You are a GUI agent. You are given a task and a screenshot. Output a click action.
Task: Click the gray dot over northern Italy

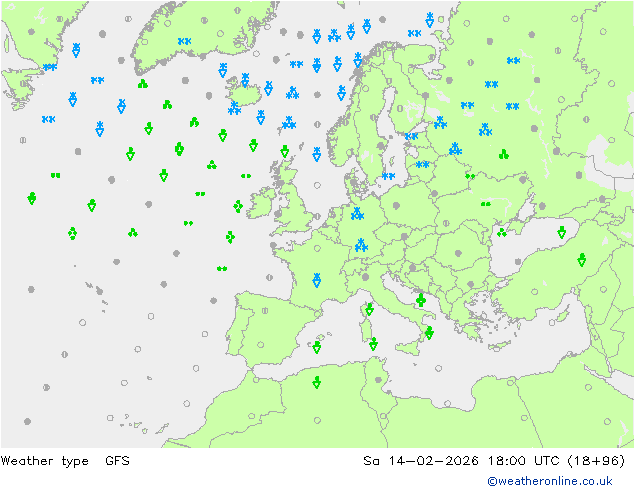click(x=366, y=277)
